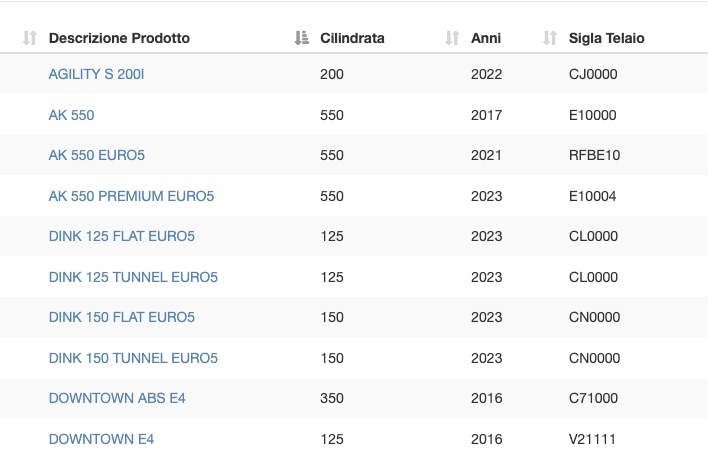This screenshot has width=708, height=465.
Task: Select frame code CL0000 in DINK 125 TUNNEL row
Action: [x=593, y=277]
